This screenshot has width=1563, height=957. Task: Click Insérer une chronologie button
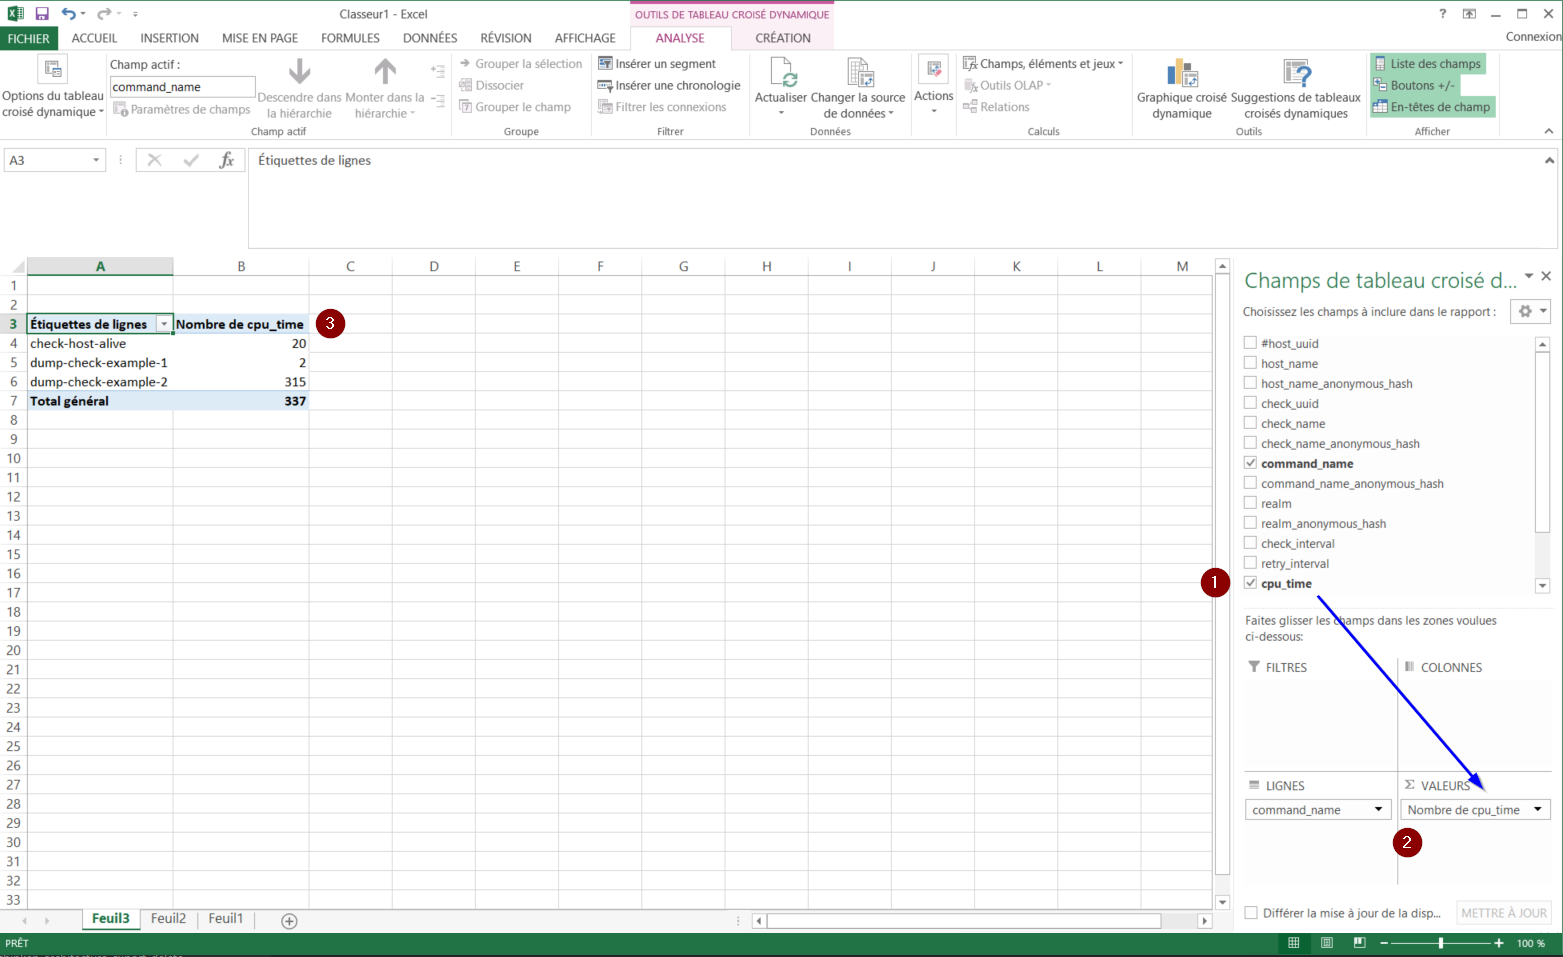668,85
